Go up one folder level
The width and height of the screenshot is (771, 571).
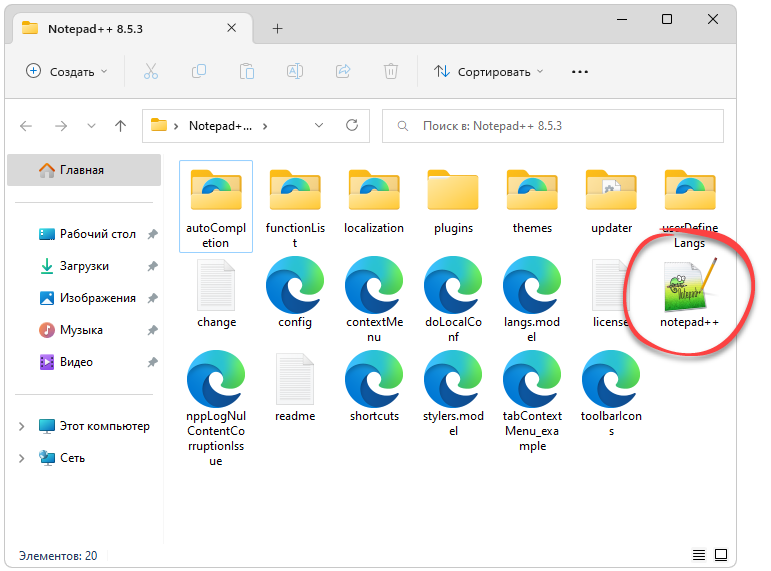pyautogui.click(x=120, y=126)
